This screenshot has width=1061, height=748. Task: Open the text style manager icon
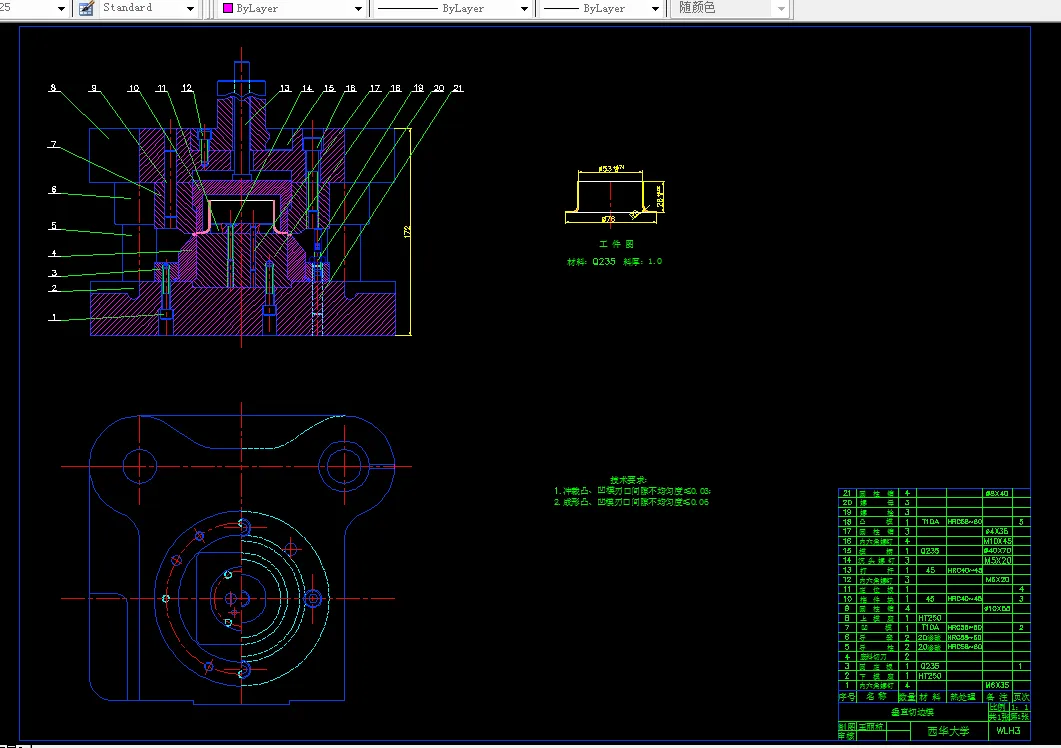(86, 8)
